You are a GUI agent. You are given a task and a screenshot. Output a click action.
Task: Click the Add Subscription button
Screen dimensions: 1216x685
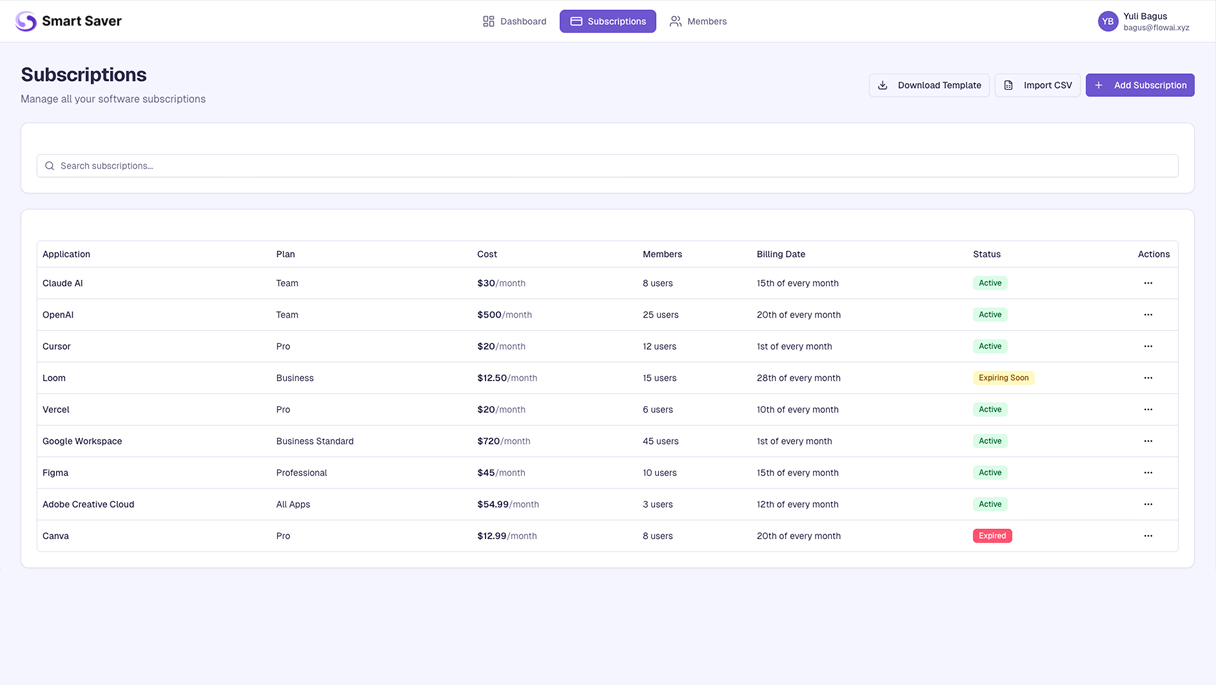click(1140, 85)
